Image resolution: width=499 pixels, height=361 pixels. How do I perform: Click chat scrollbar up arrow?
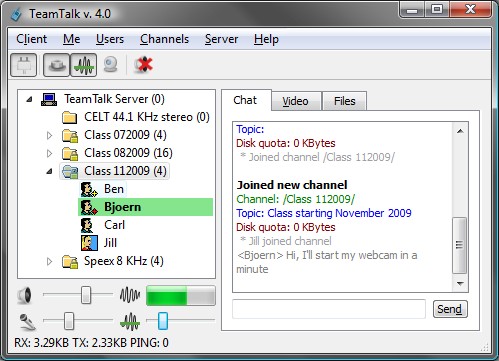click(x=460, y=131)
